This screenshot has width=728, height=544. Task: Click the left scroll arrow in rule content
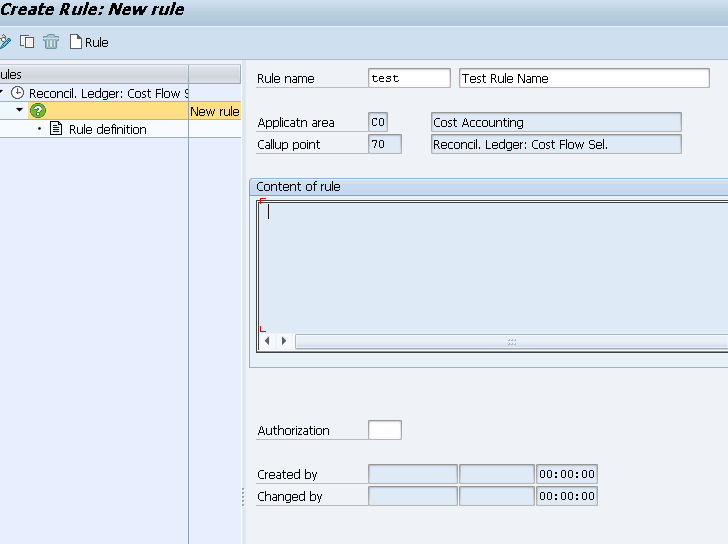point(267,341)
